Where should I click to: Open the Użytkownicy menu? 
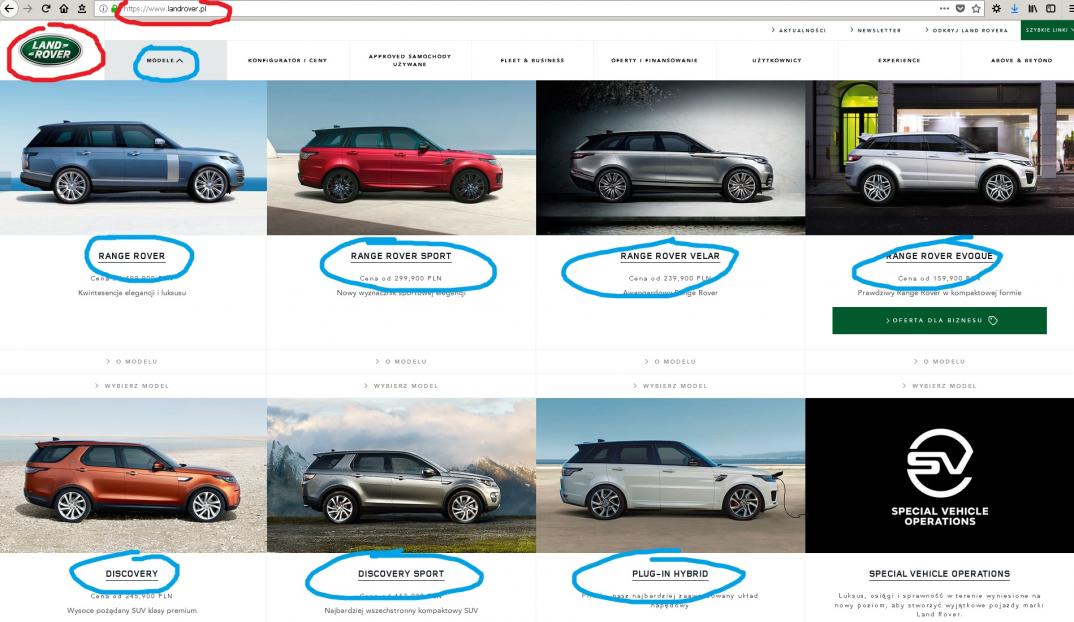tap(777, 60)
